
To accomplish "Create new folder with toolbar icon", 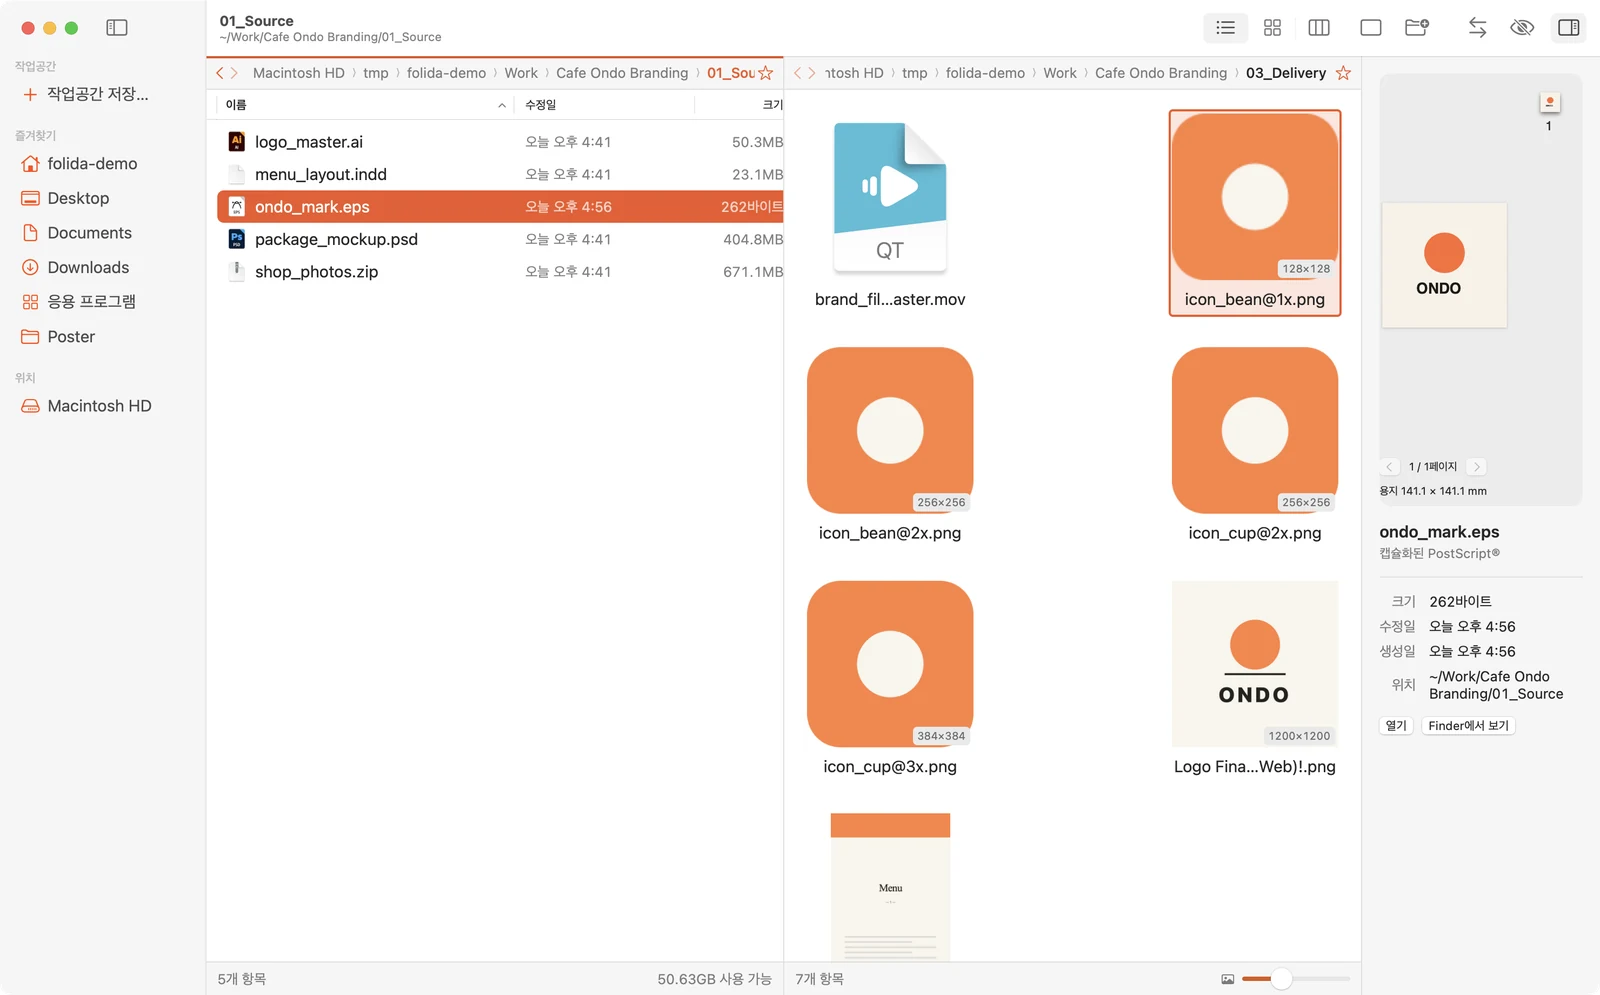I will coord(1417,28).
